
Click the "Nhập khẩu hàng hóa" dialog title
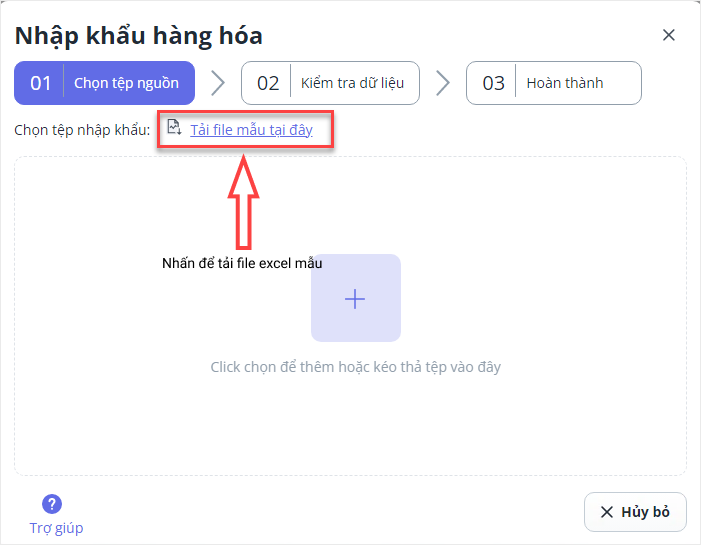138,36
